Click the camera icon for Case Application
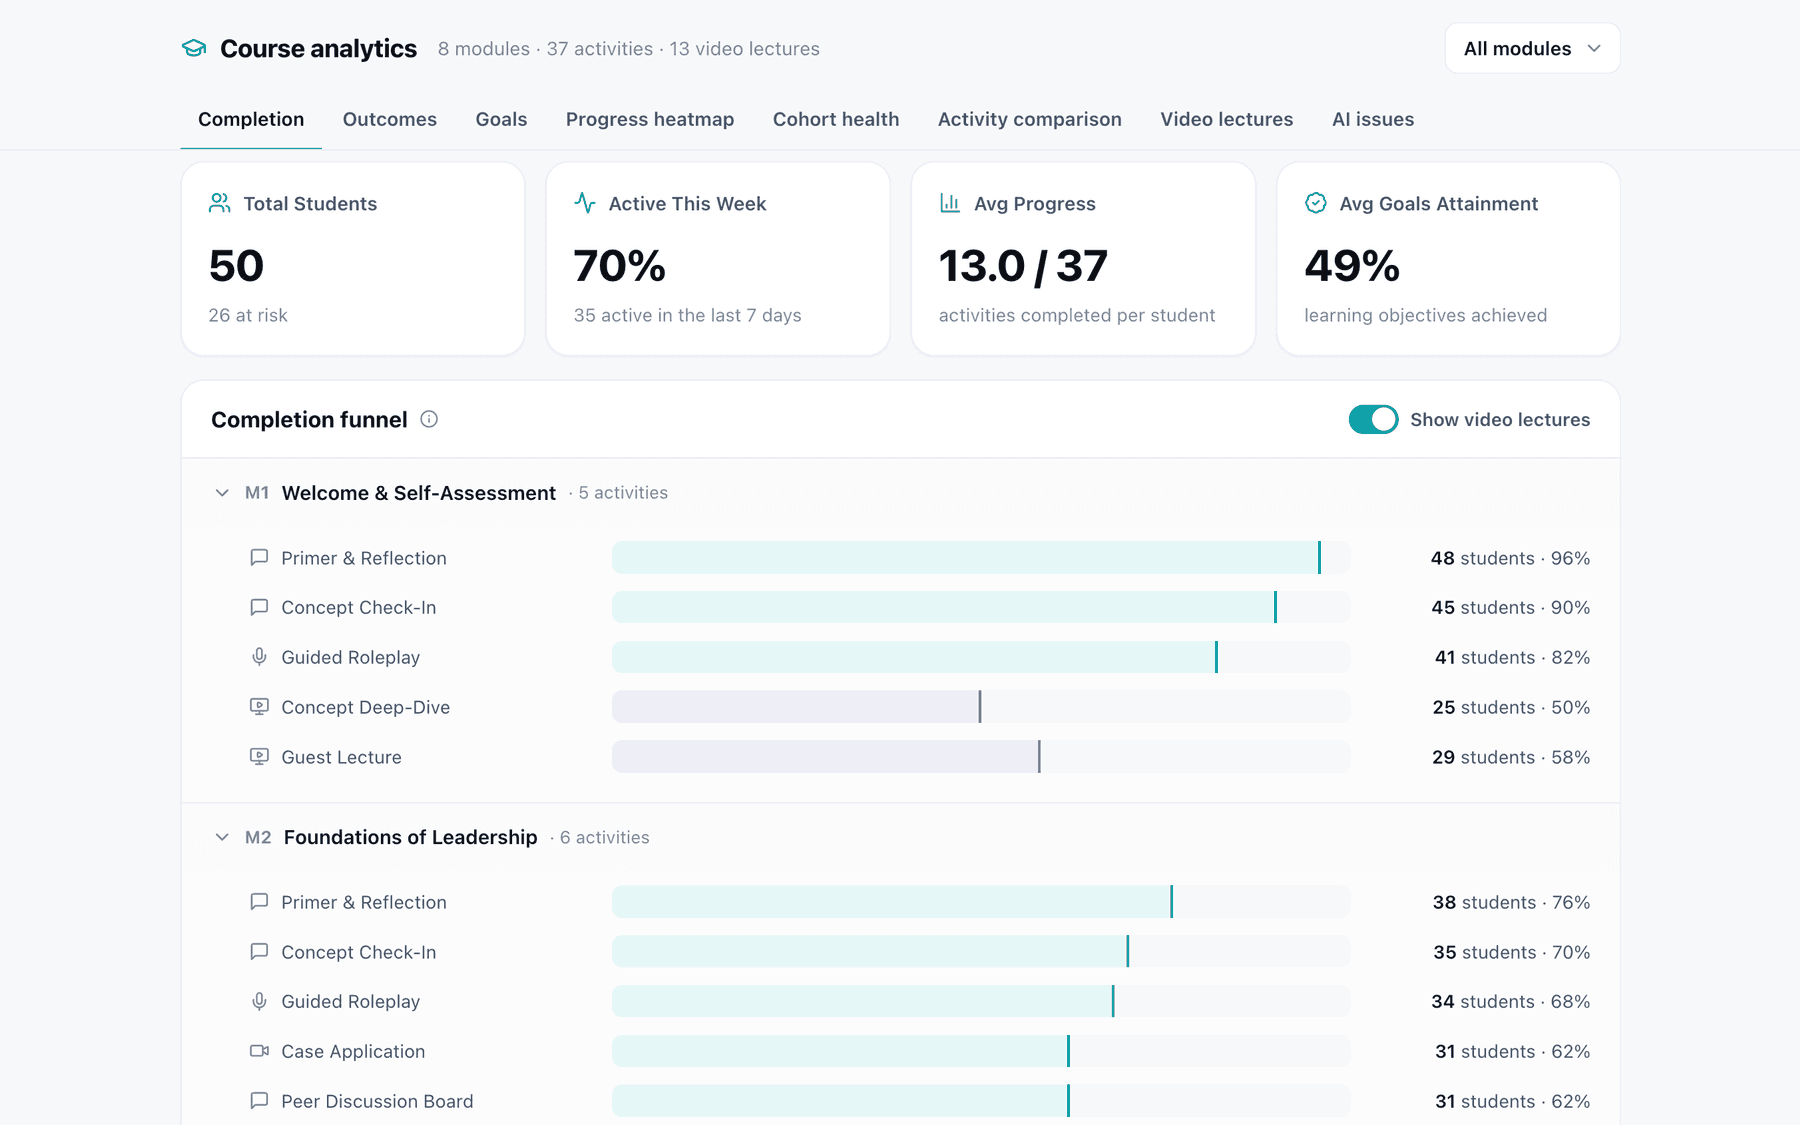The height and width of the screenshot is (1125, 1800). [259, 1051]
